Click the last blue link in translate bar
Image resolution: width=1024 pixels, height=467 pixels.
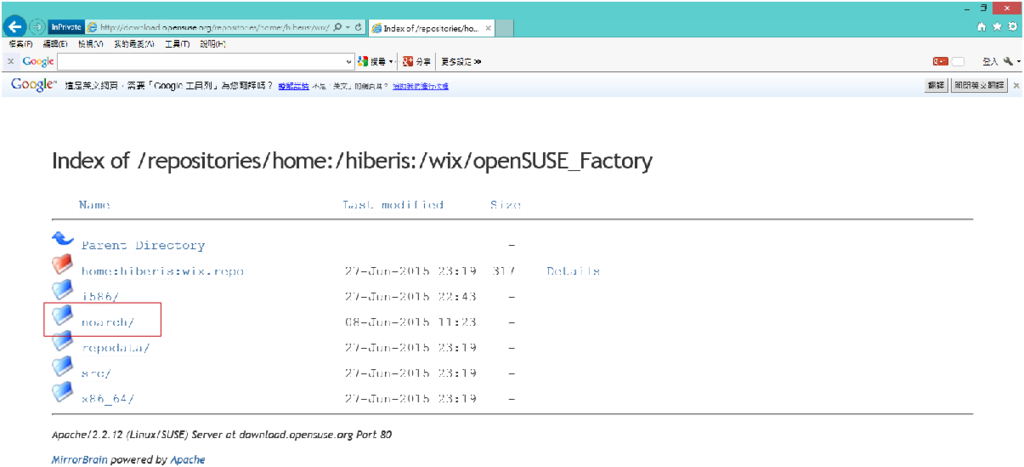[x=420, y=86]
